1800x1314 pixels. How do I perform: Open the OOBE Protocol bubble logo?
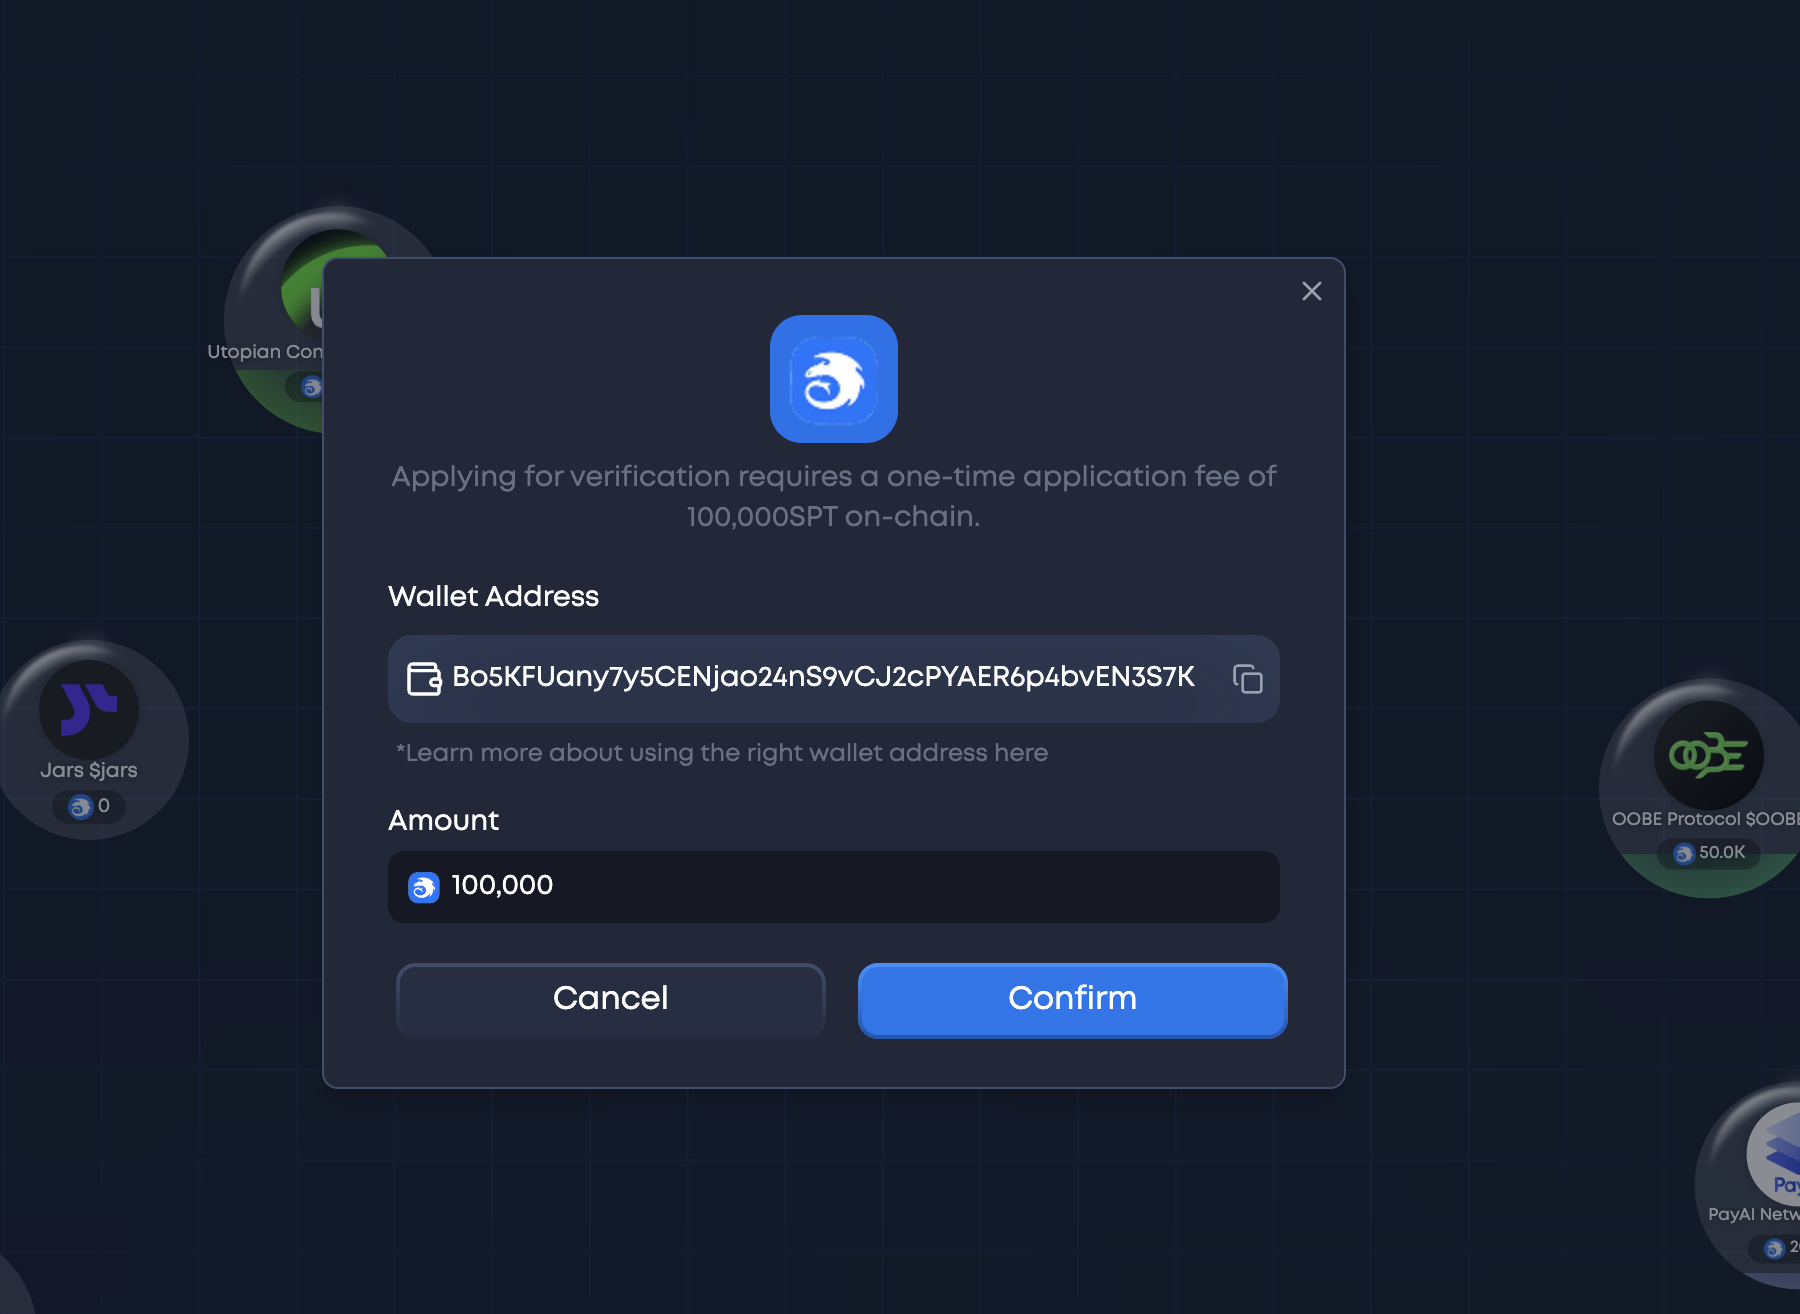pos(1708,755)
